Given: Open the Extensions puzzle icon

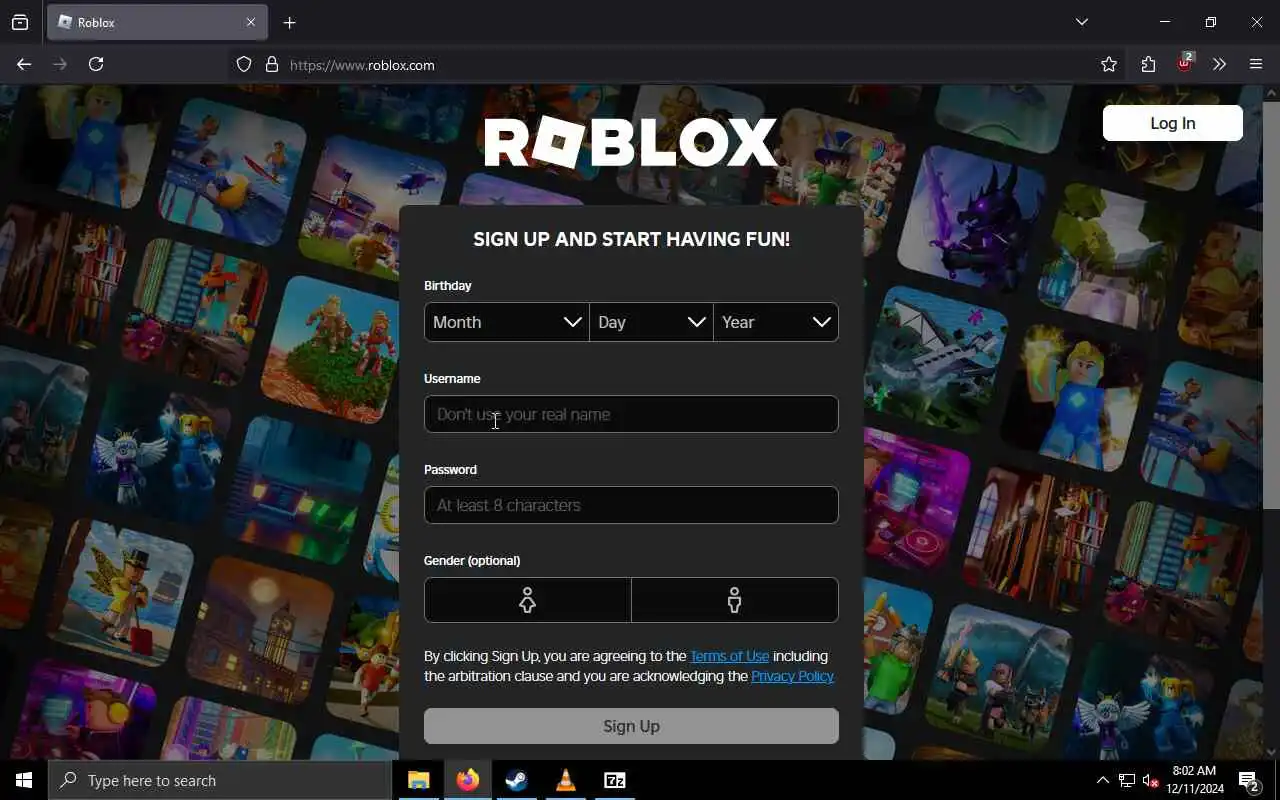Looking at the screenshot, I should tap(1148, 64).
